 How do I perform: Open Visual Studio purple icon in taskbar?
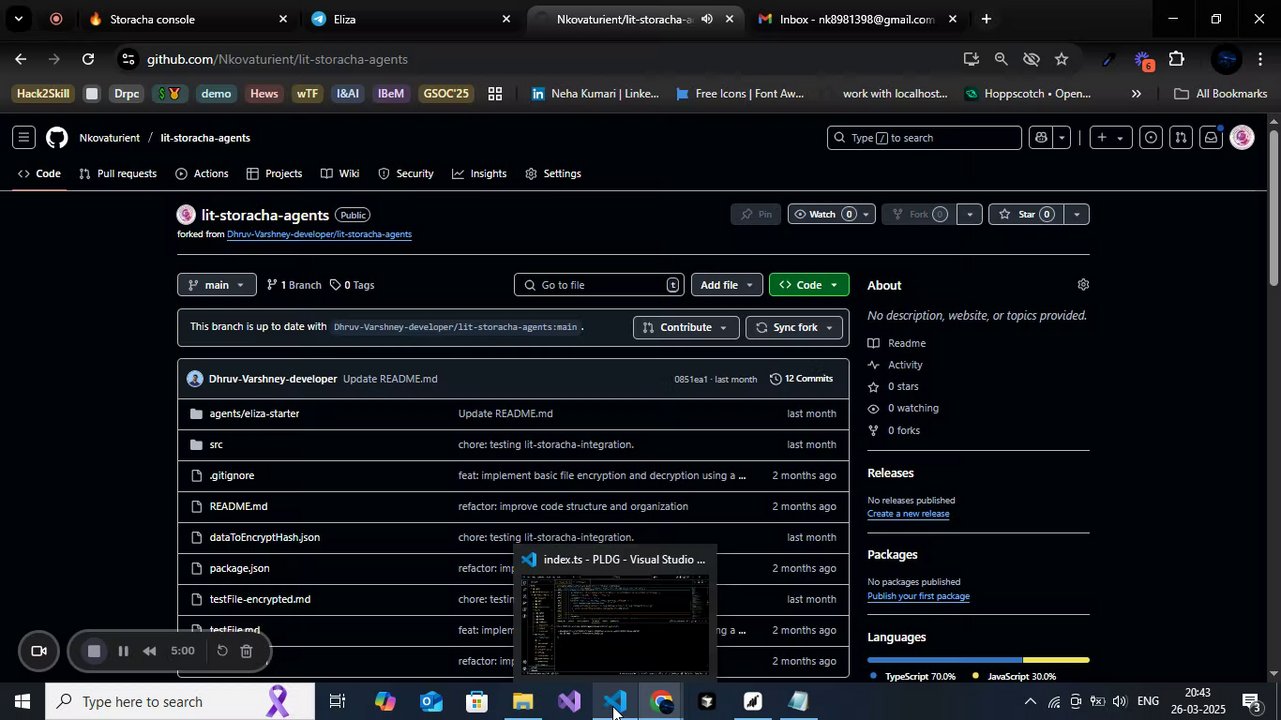click(569, 702)
